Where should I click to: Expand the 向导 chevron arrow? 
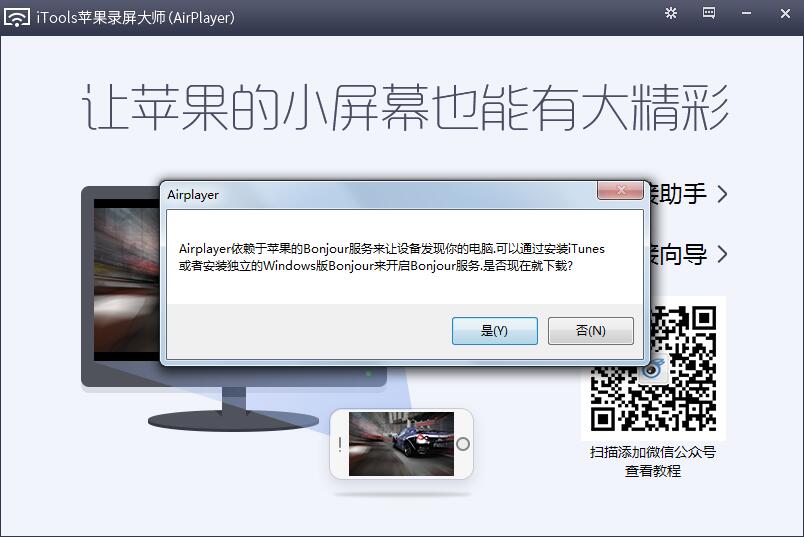(x=722, y=255)
